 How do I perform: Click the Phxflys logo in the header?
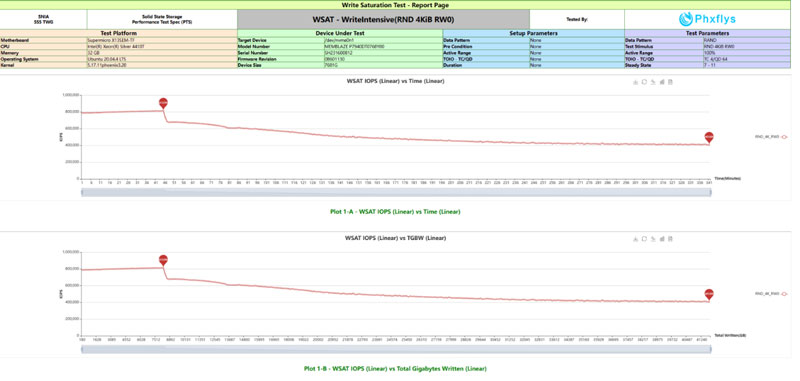coord(707,19)
